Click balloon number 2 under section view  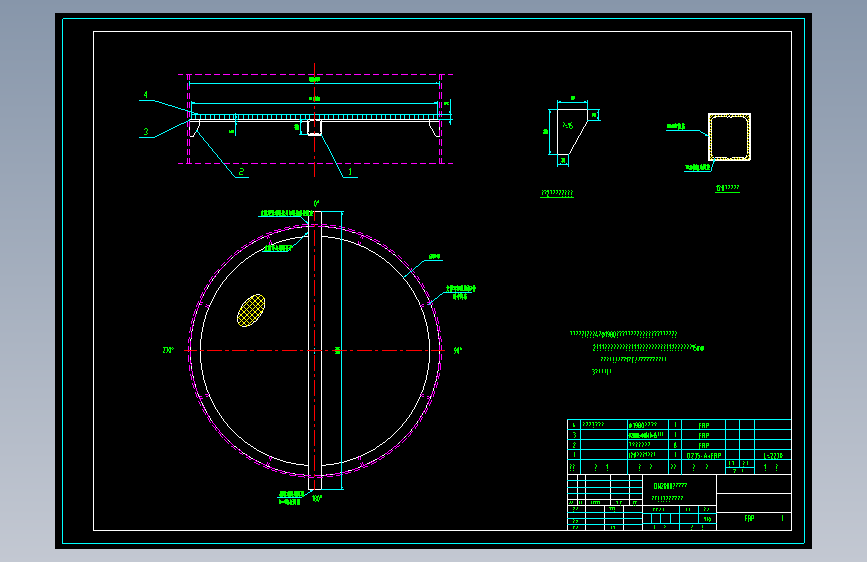pos(241,172)
